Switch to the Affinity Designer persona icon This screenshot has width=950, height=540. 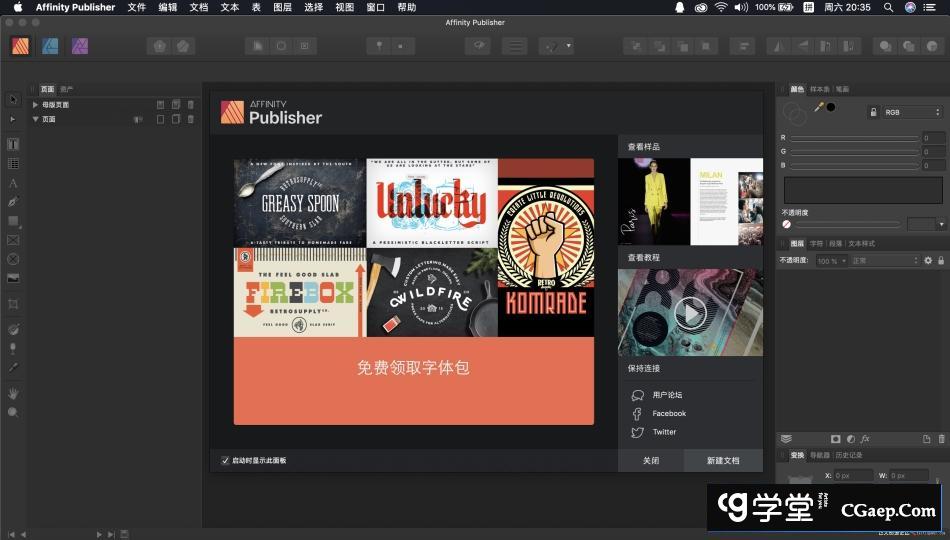point(50,46)
